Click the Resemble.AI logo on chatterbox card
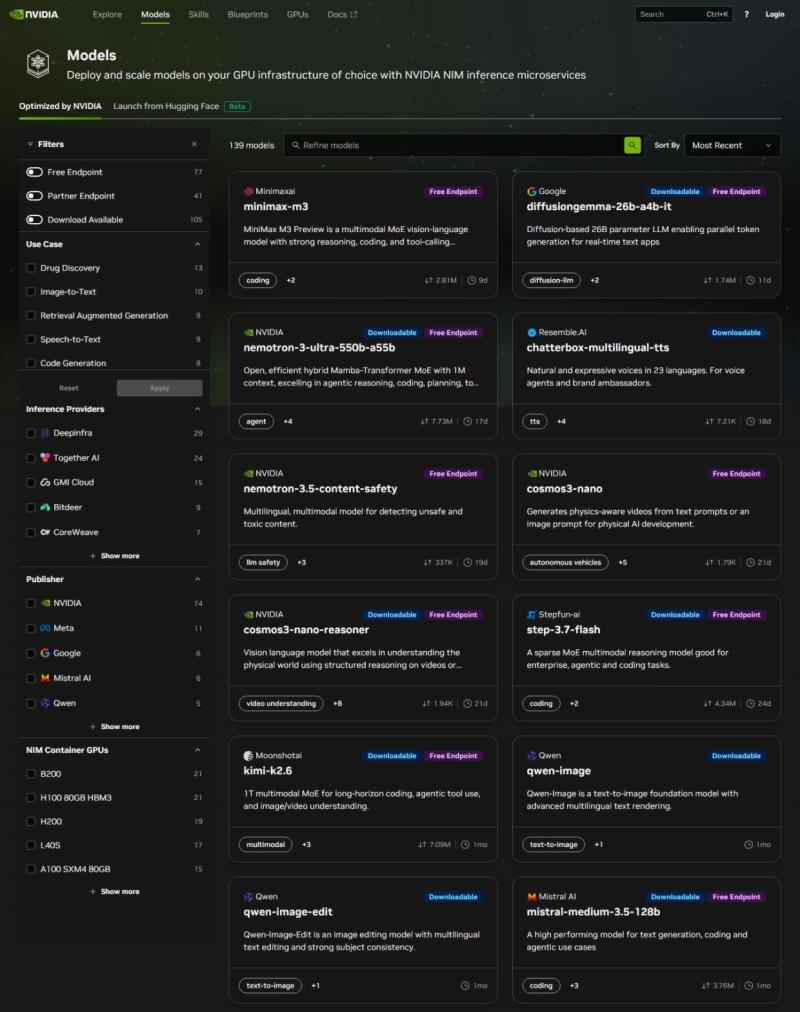The width and height of the screenshot is (800, 1012). [532, 332]
